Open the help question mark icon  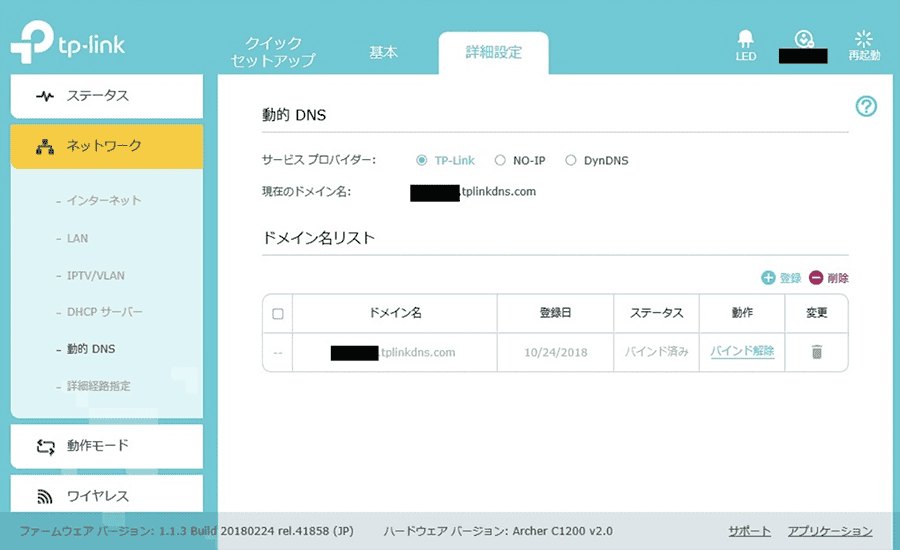[866, 106]
